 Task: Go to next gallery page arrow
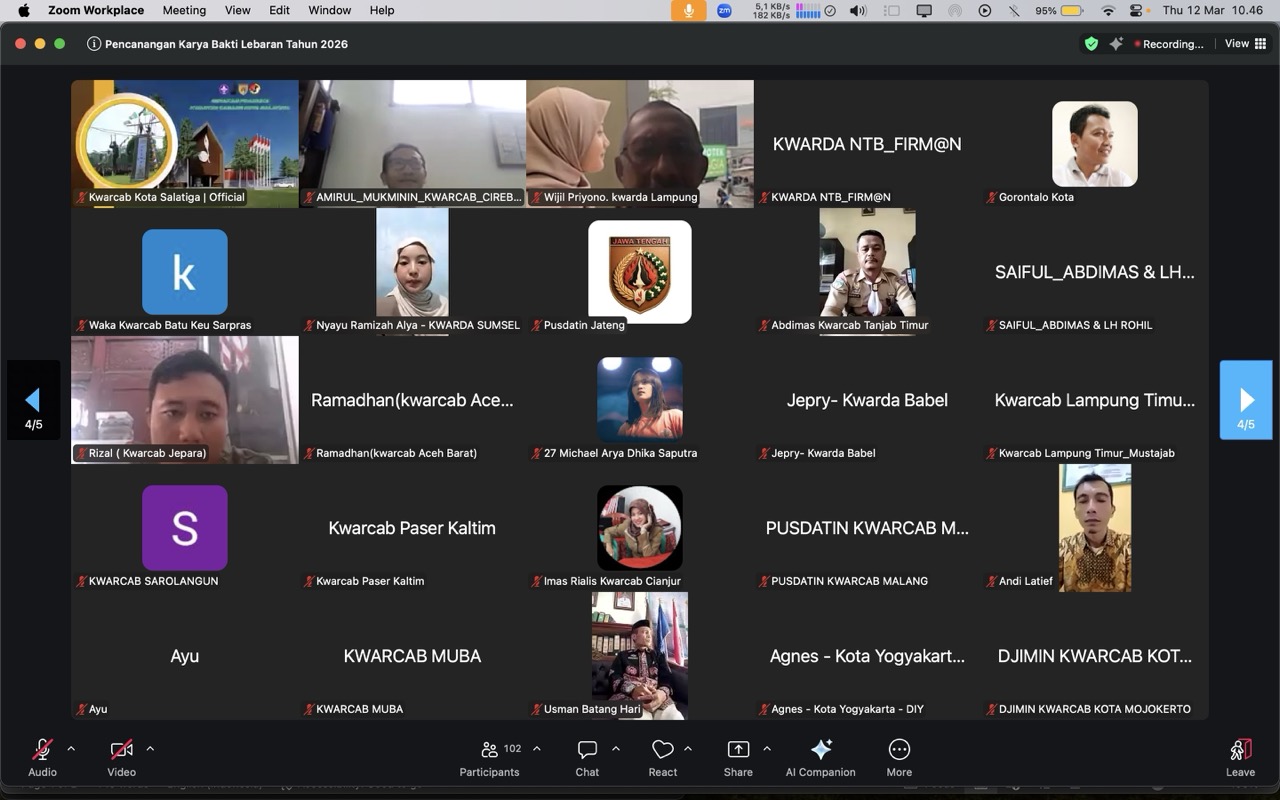tap(1246, 400)
